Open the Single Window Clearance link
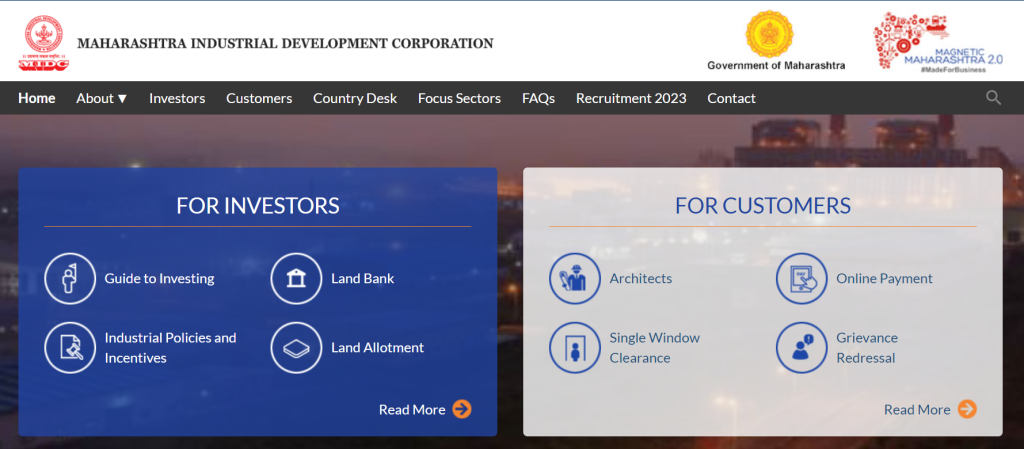The width and height of the screenshot is (1024, 449). [654, 348]
